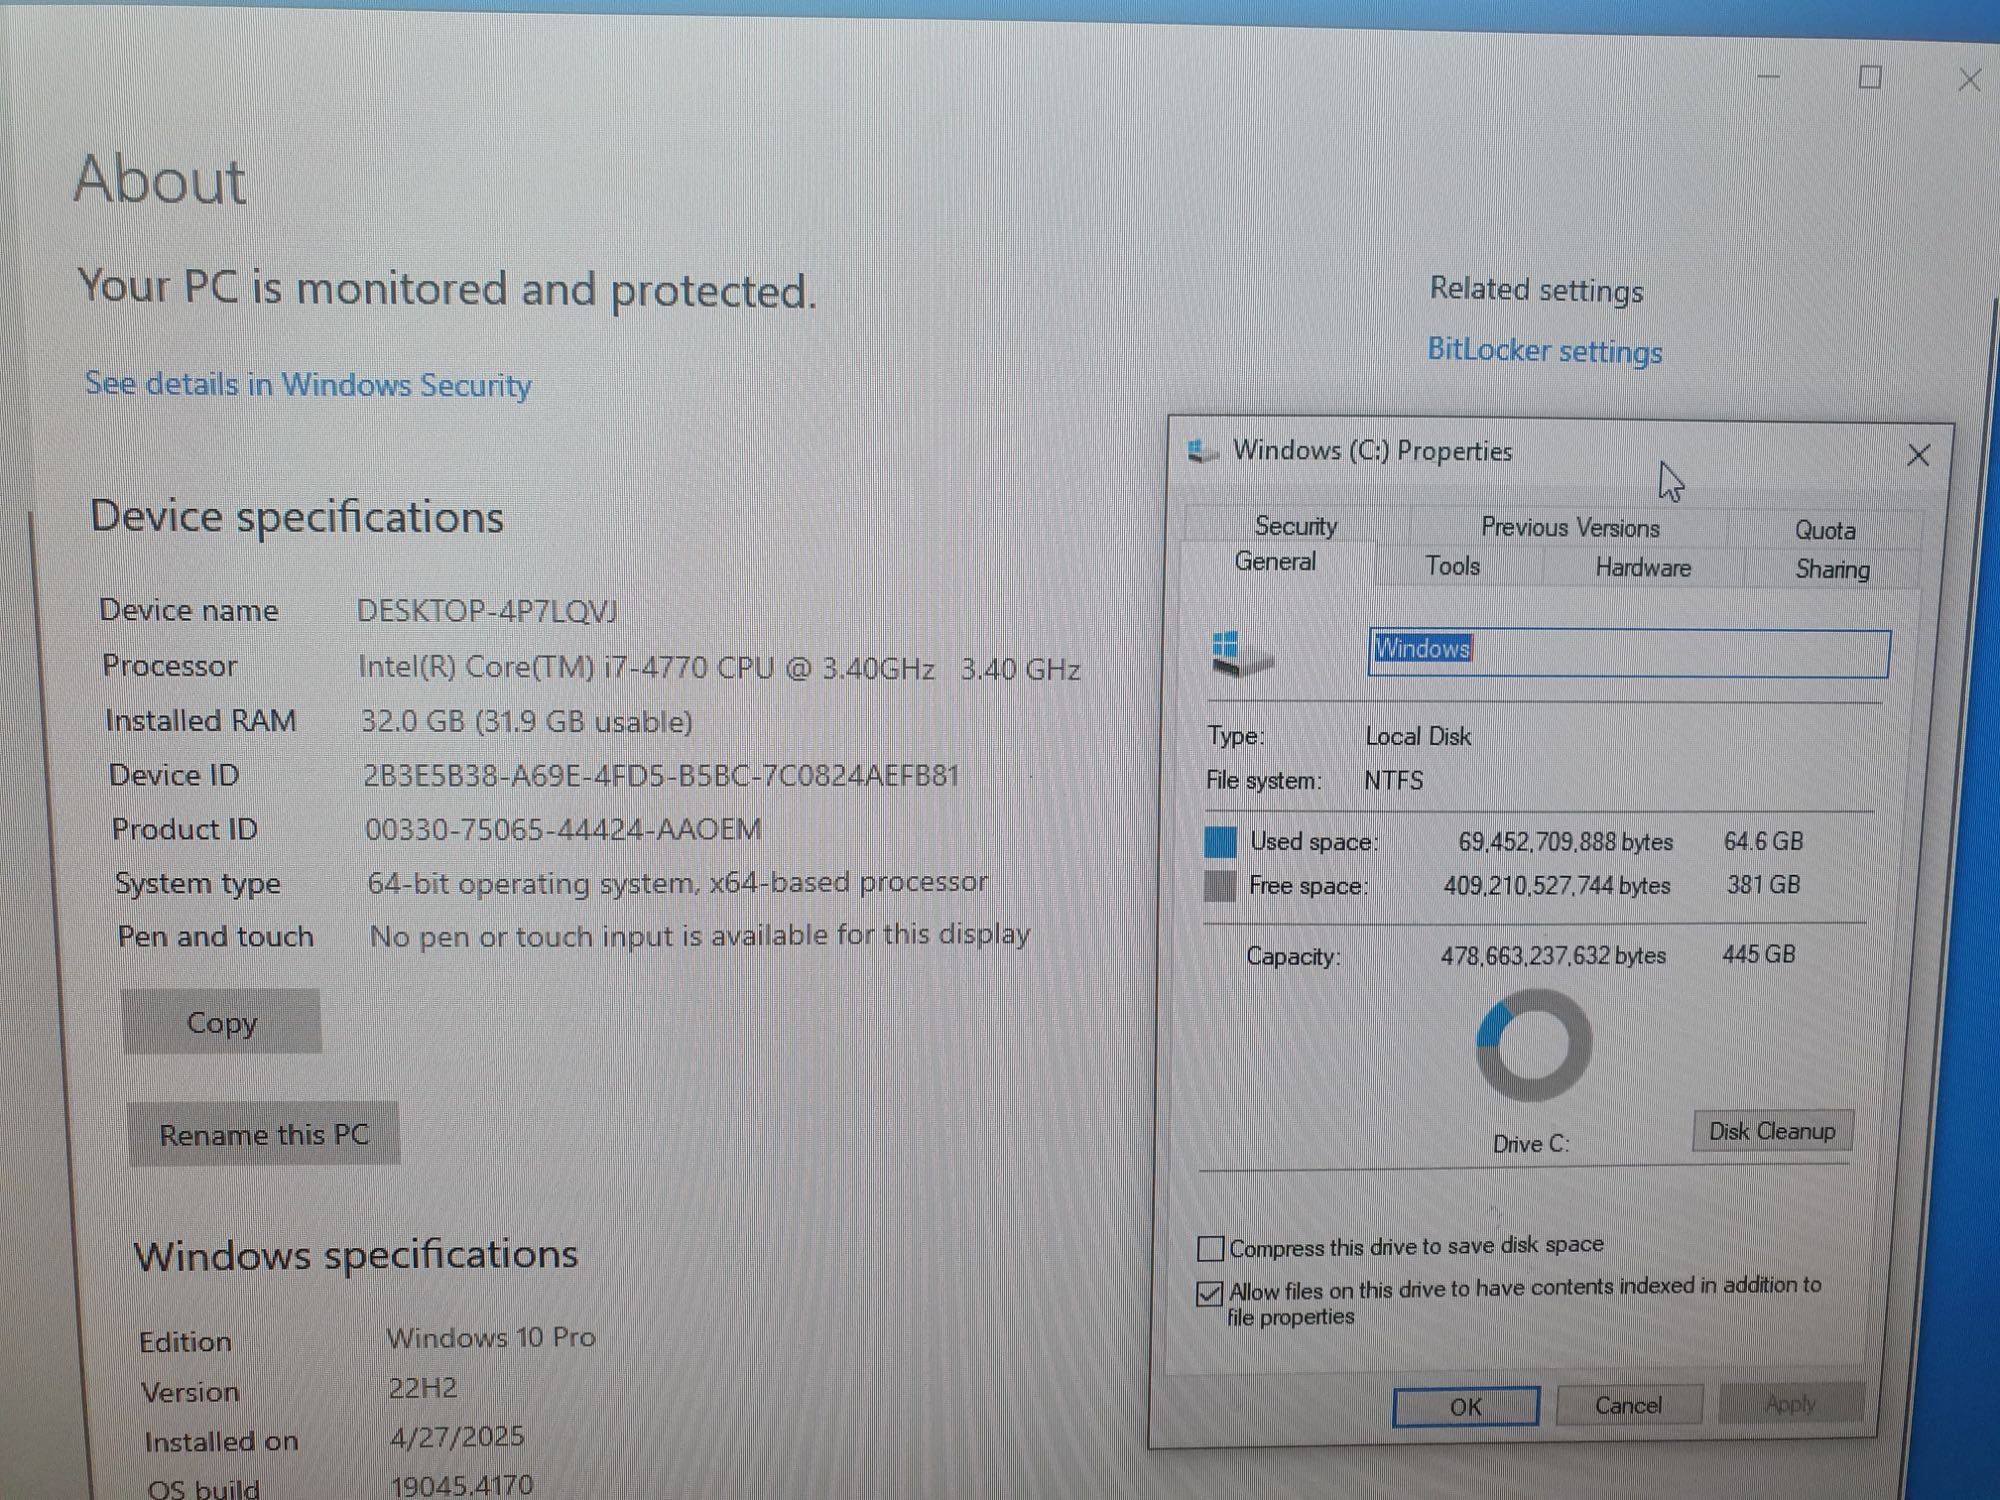Click the blue Used space color square

(1220, 842)
